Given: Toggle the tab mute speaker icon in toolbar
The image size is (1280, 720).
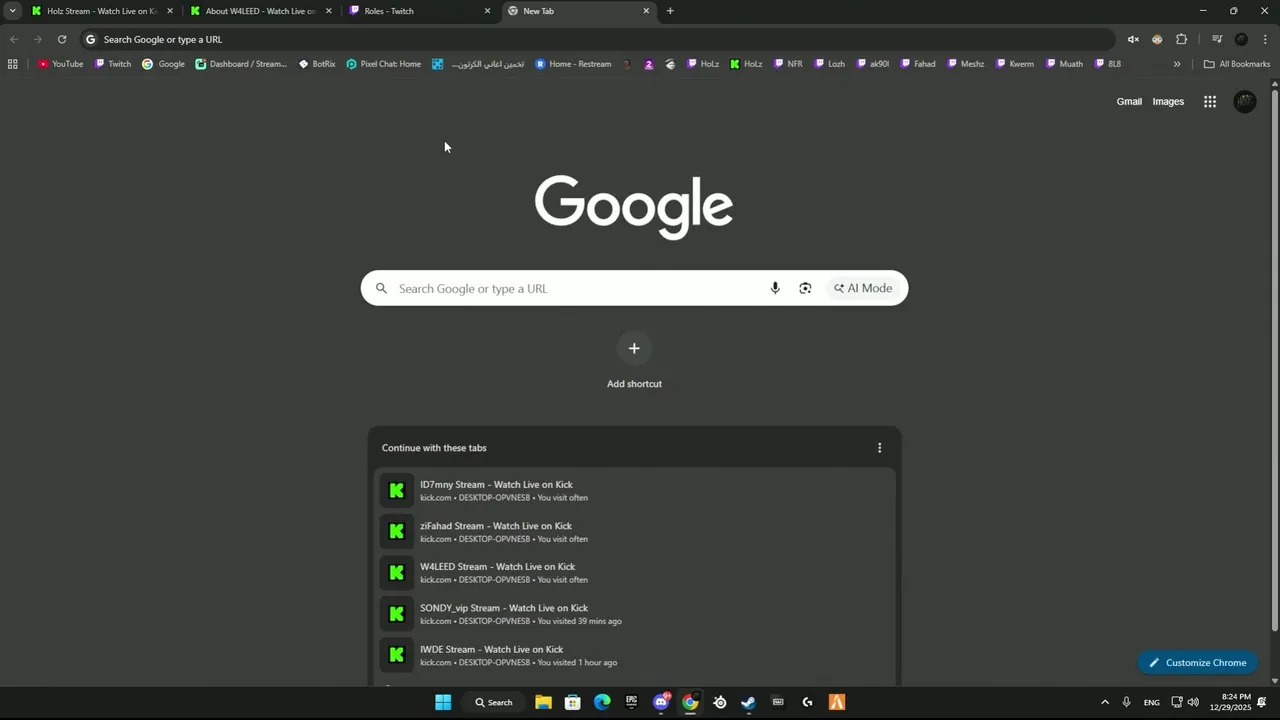Looking at the screenshot, I should point(1133,39).
